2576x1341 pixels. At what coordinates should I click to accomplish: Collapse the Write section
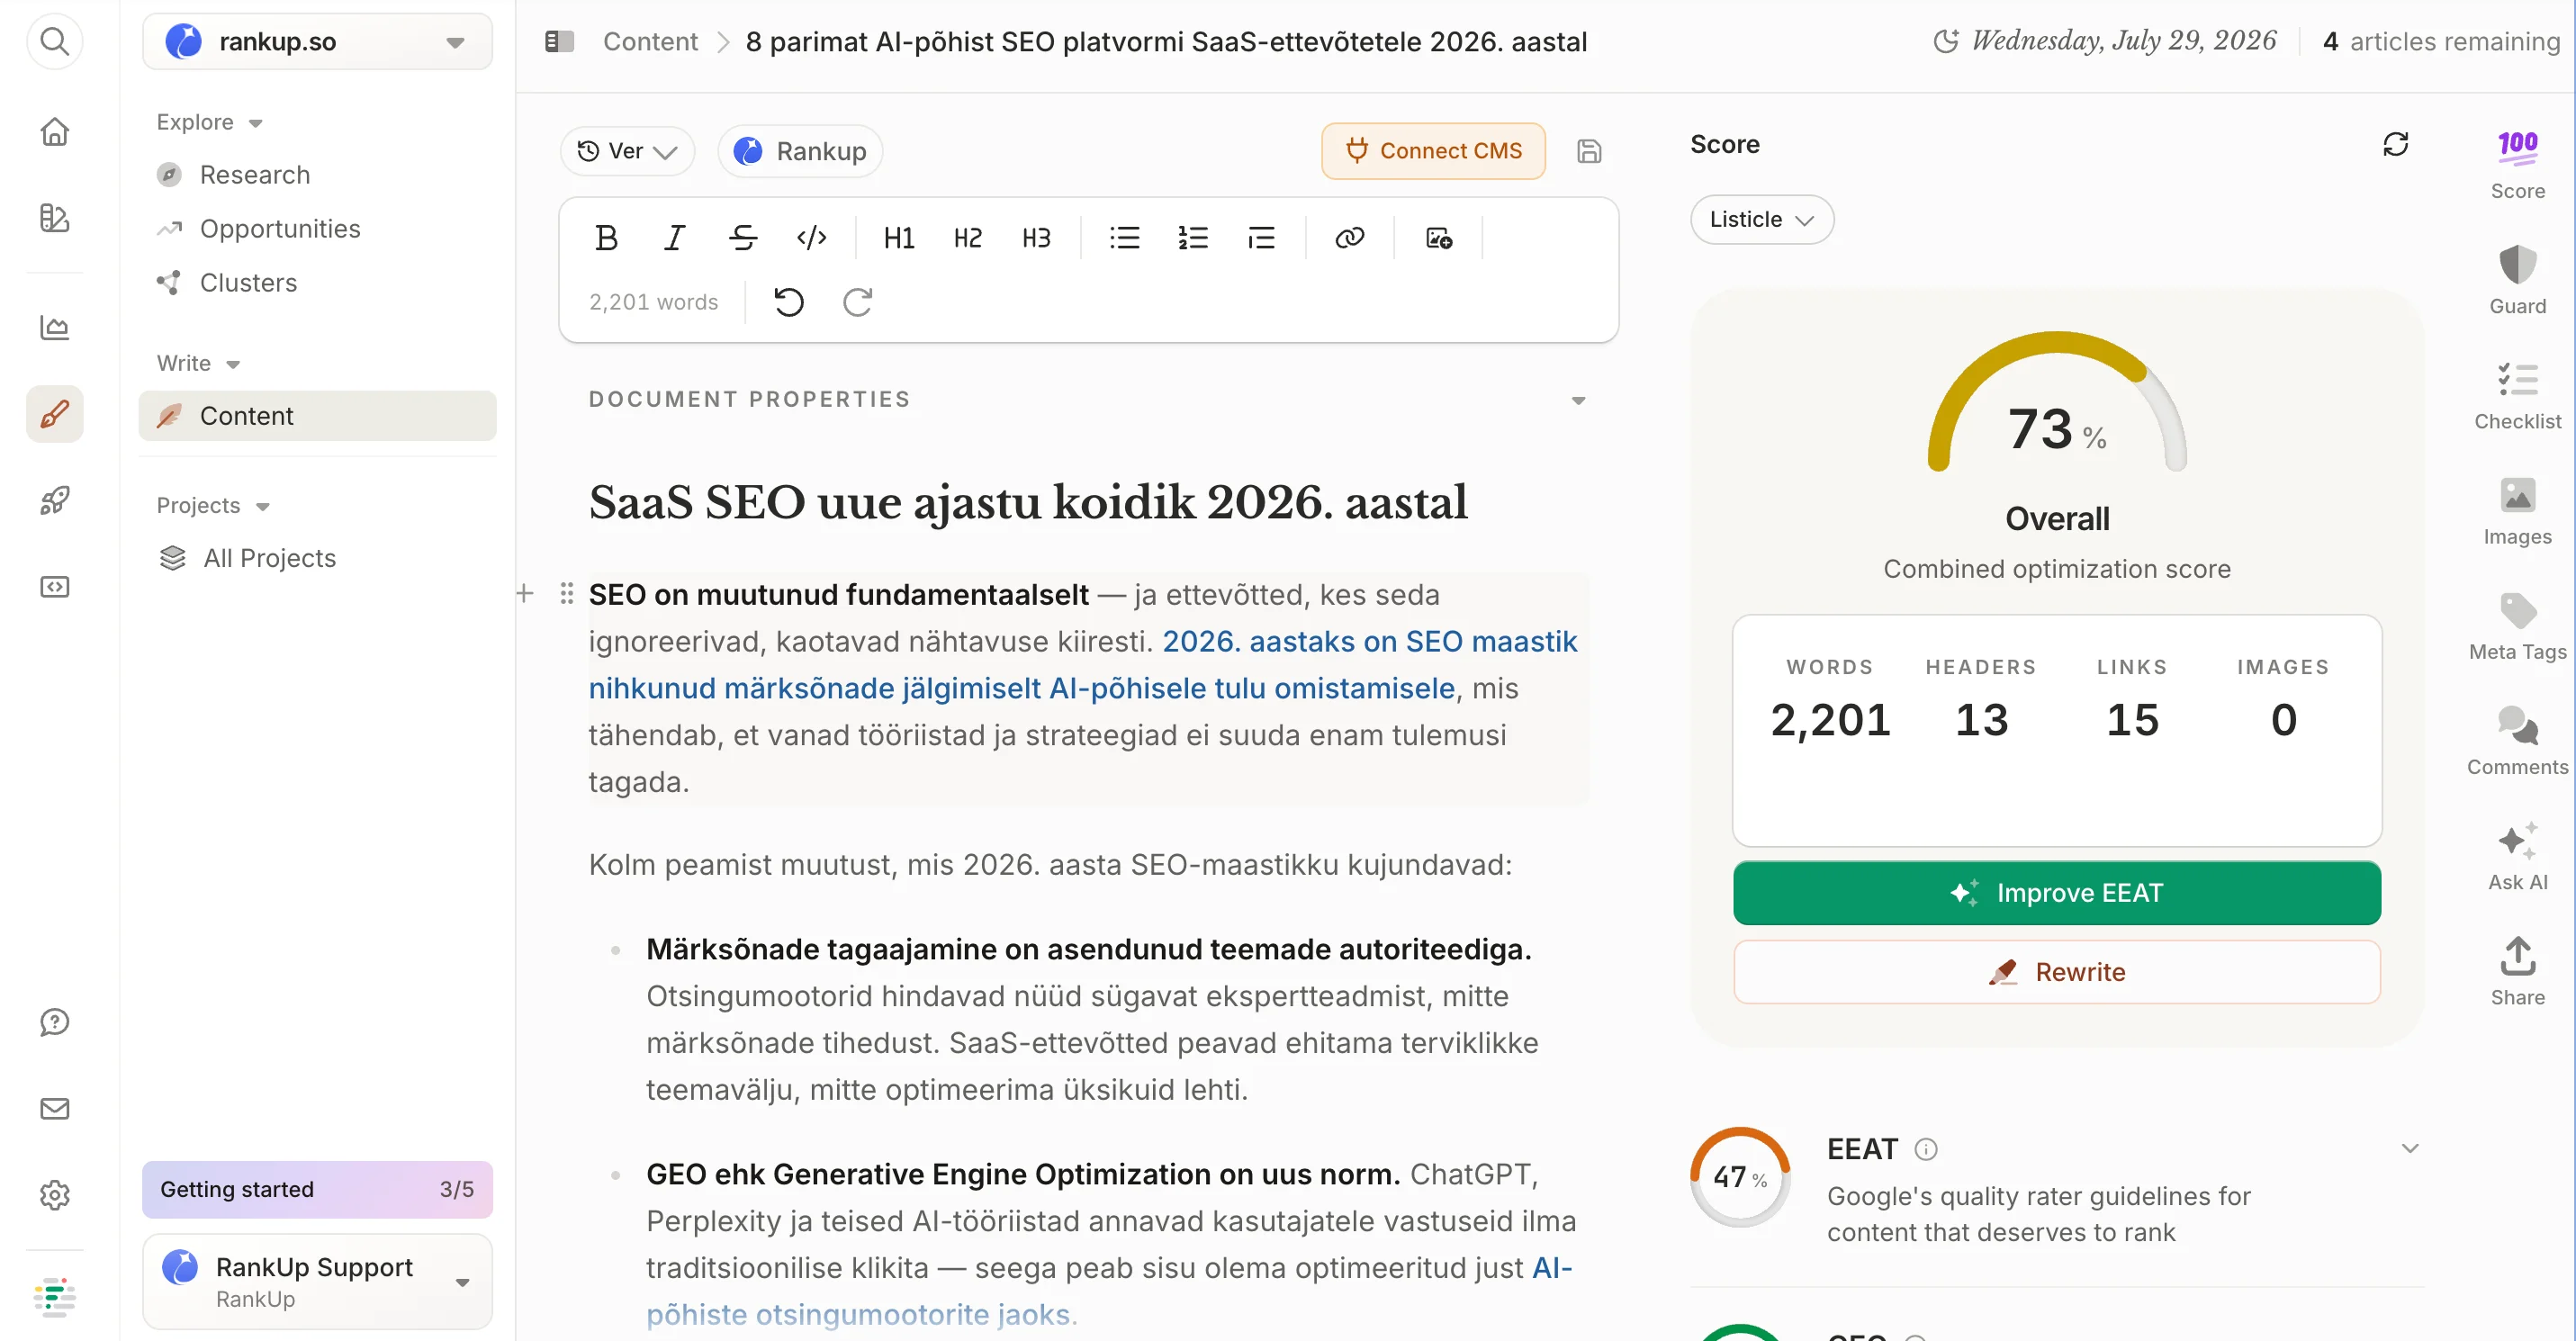click(x=198, y=363)
